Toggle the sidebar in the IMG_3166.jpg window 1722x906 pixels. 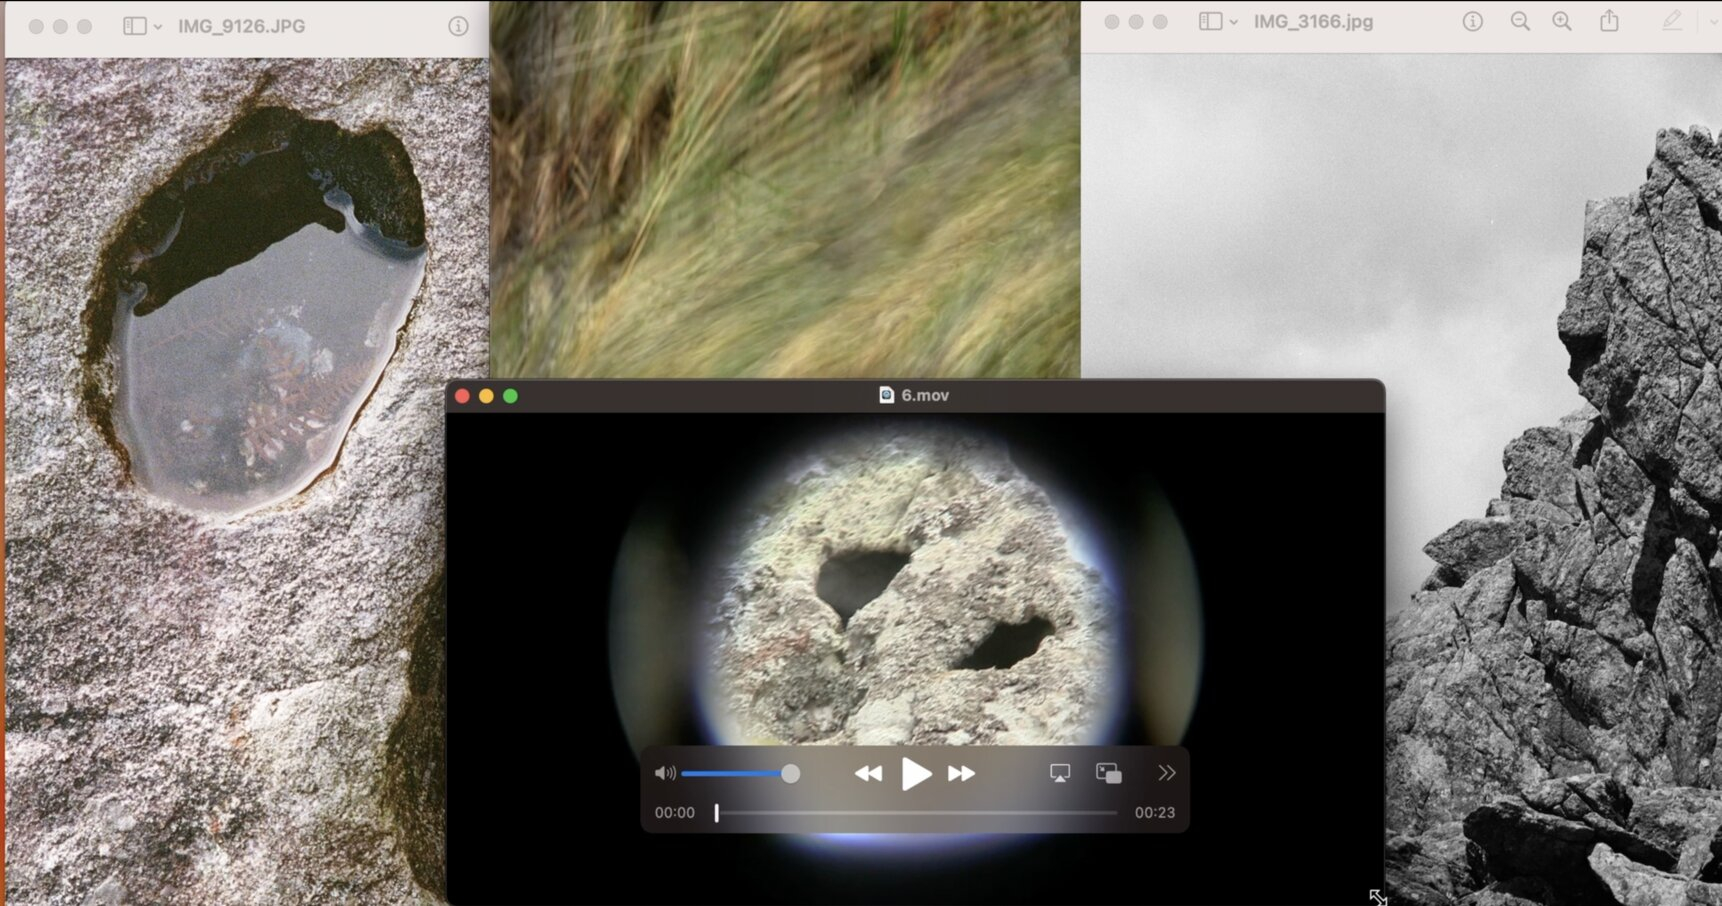pos(1210,21)
